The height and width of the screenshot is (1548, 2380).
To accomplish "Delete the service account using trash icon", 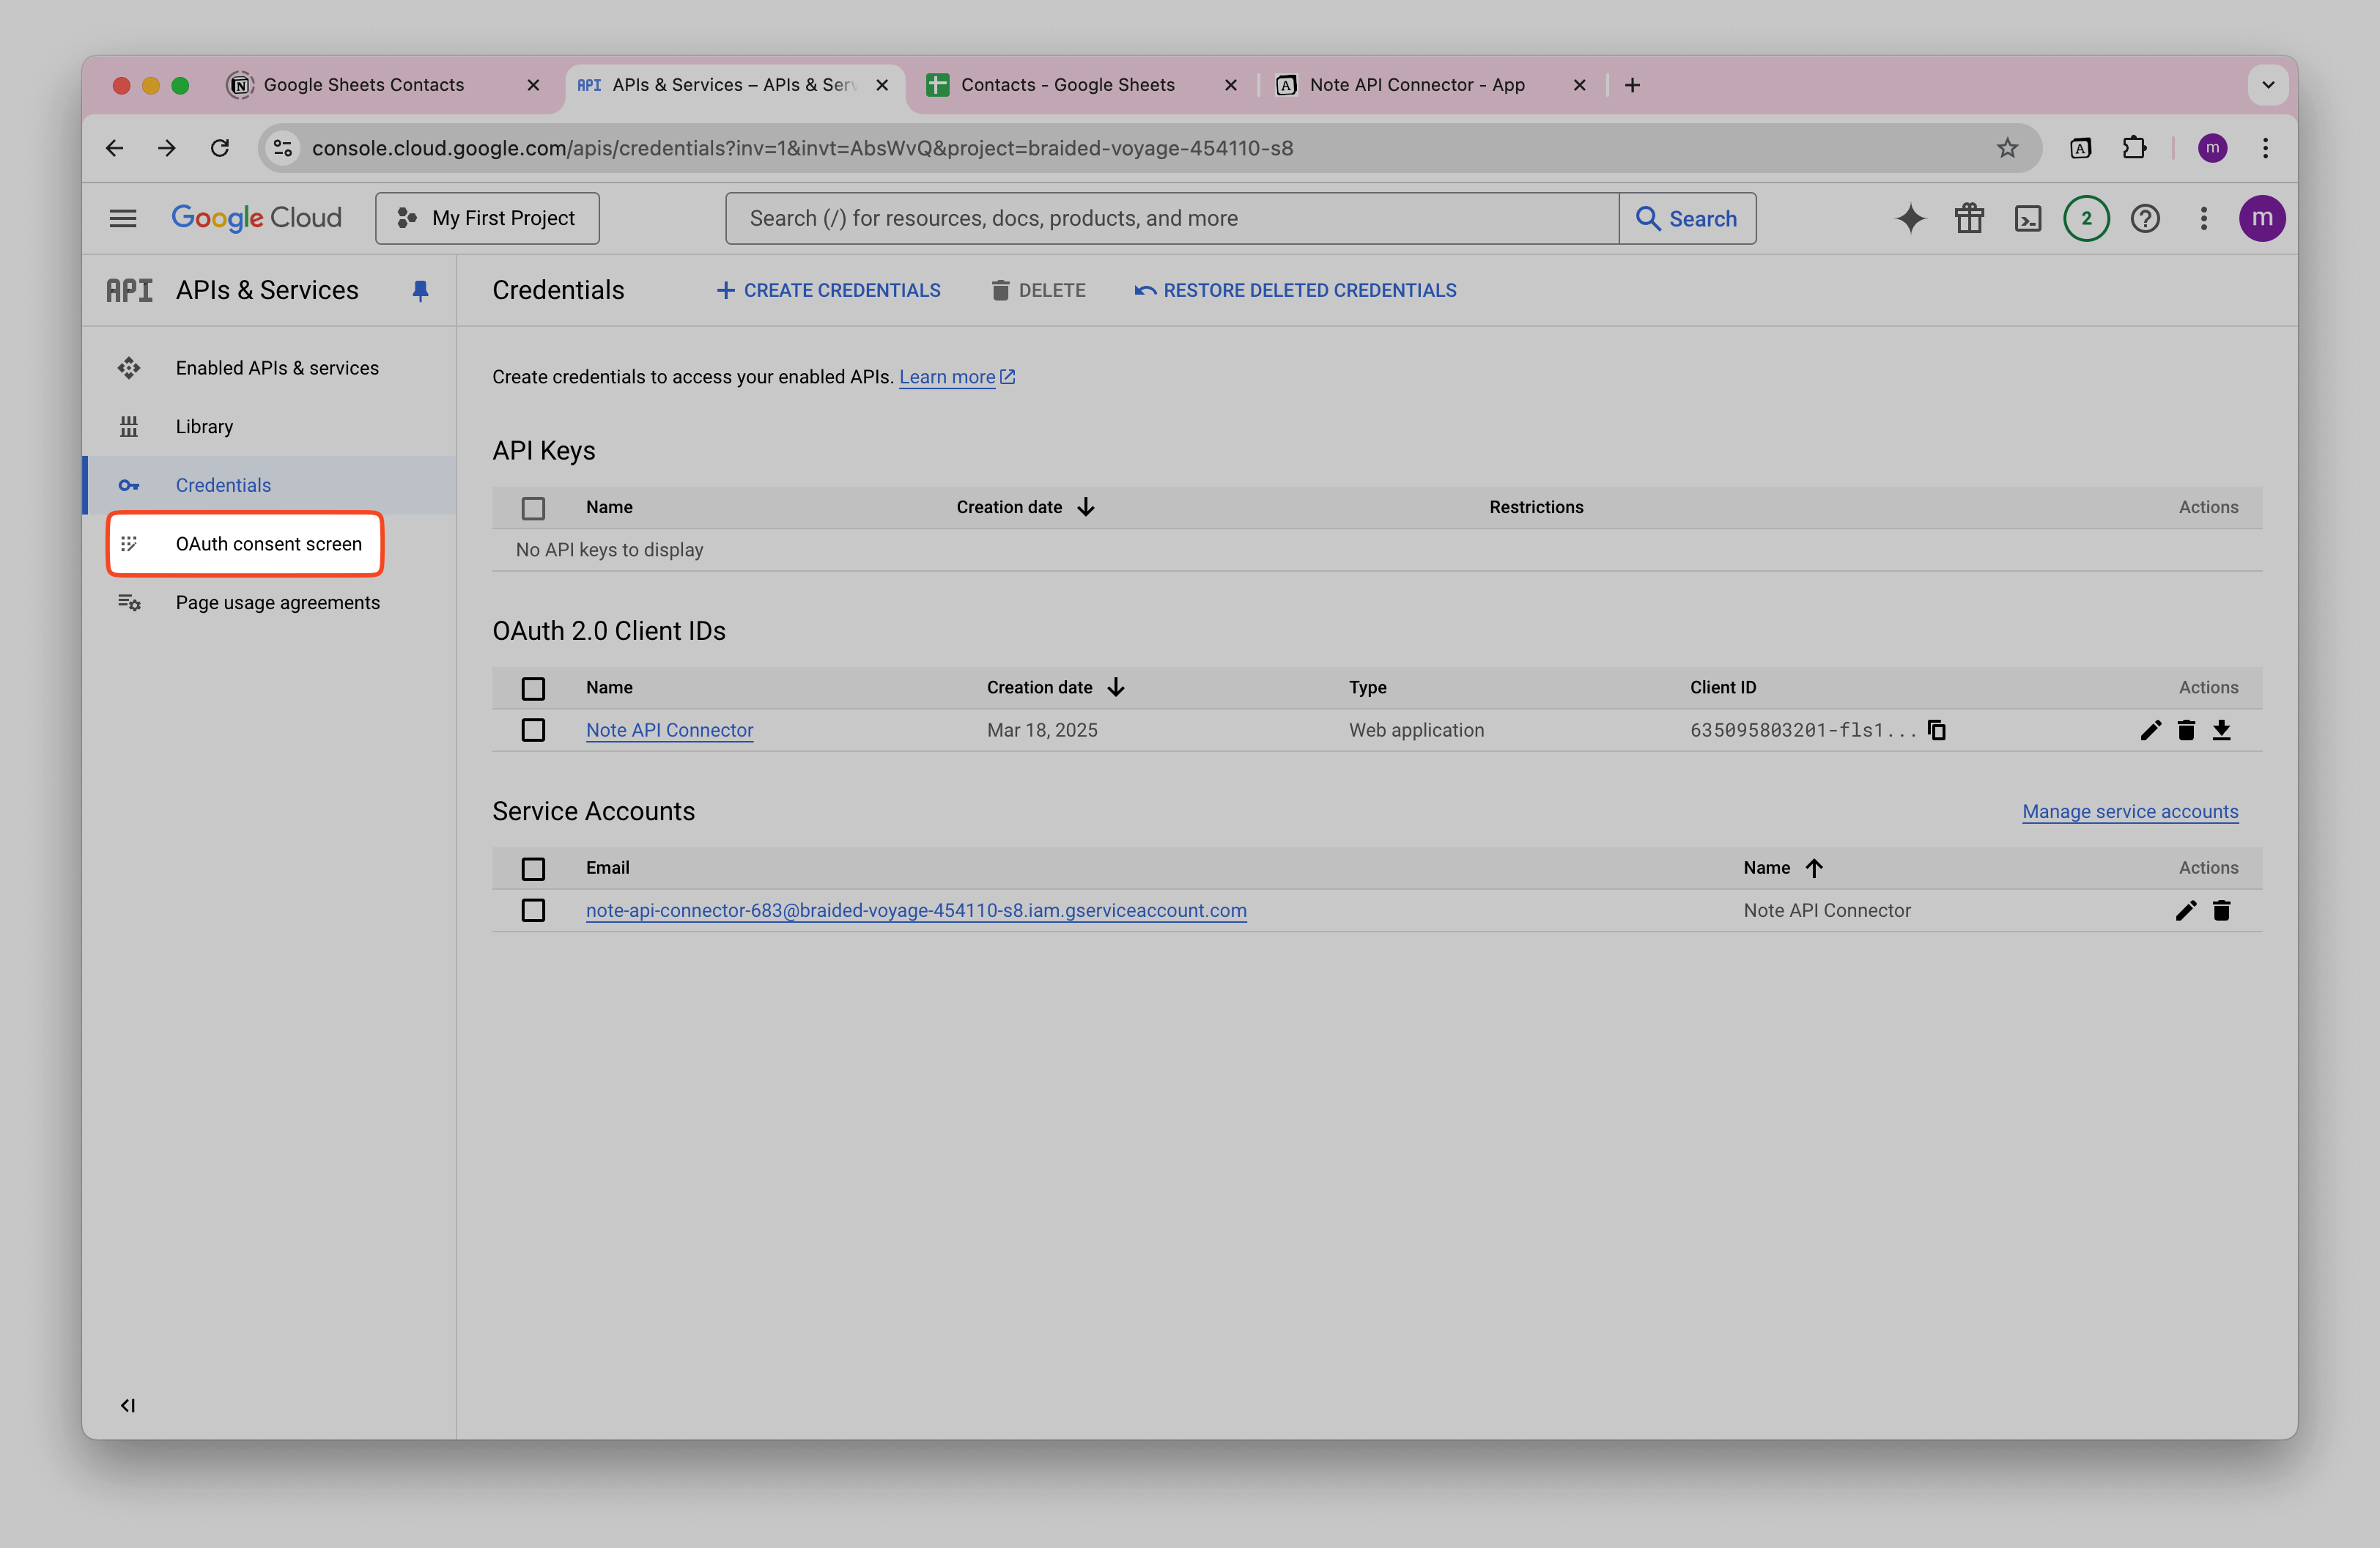I will pos(2222,910).
